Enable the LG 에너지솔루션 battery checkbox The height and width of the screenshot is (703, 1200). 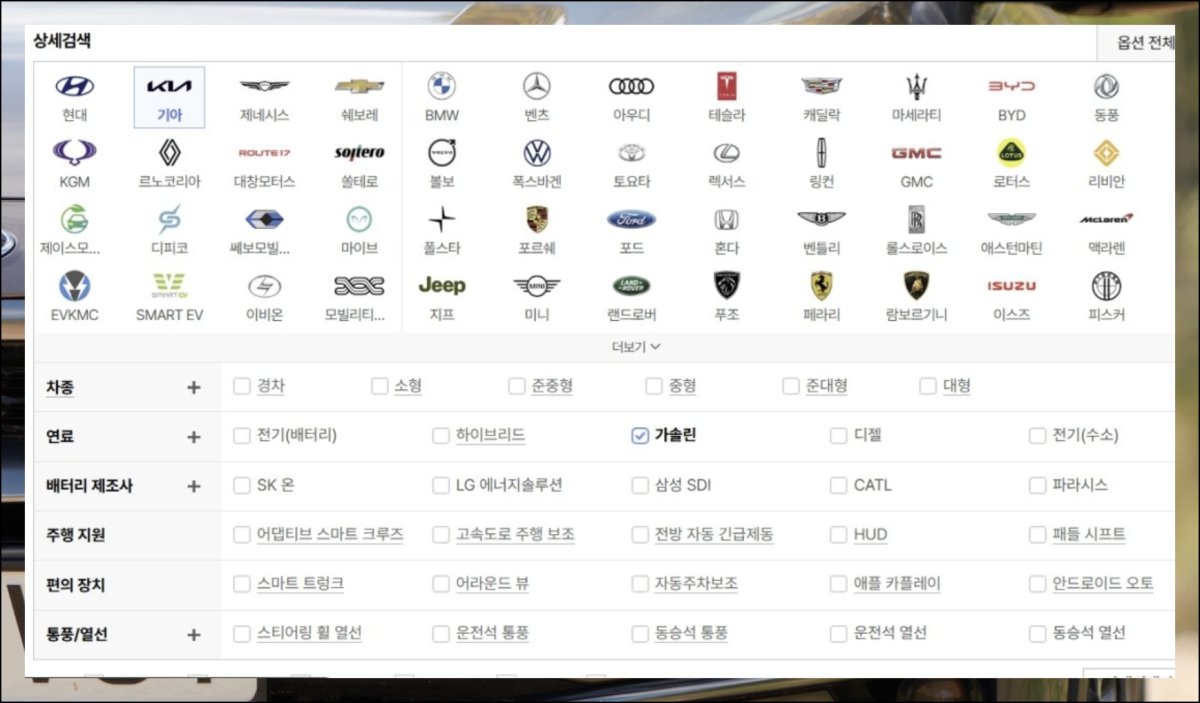pos(441,485)
